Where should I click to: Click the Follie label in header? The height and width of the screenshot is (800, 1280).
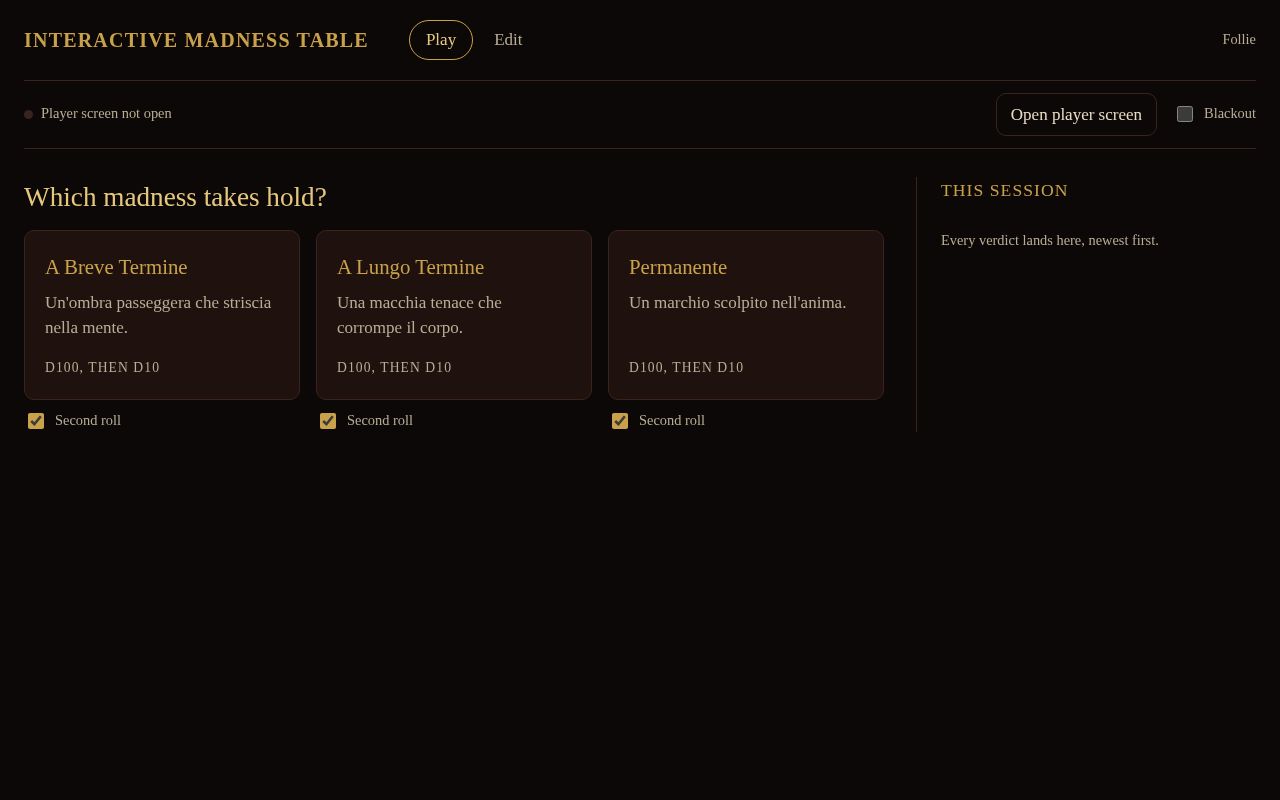pos(1239,40)
